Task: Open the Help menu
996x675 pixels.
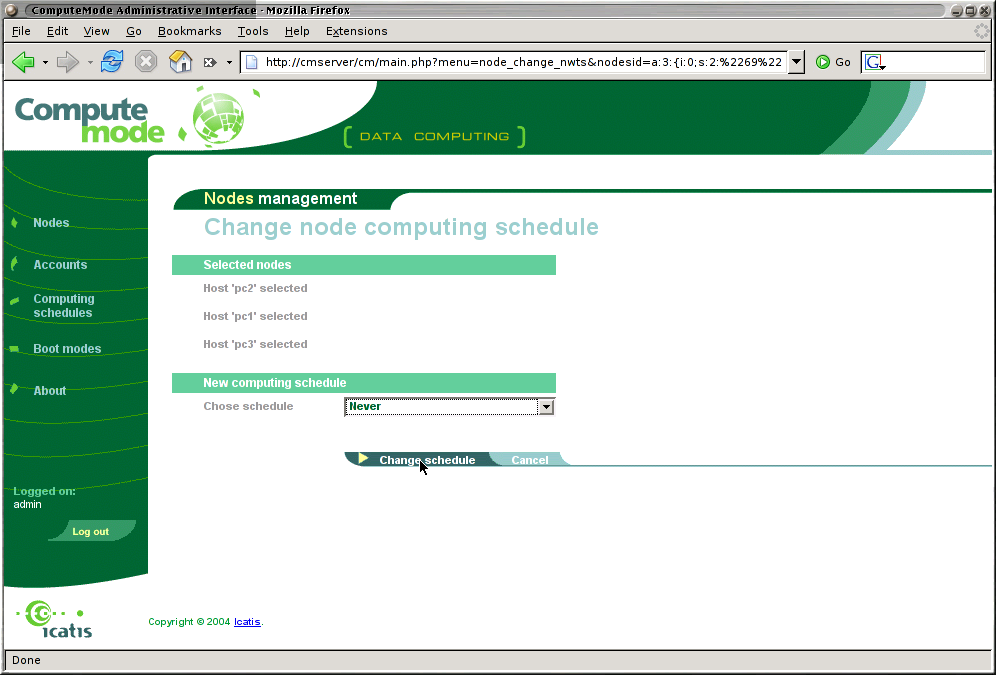Action: (297, 31)
